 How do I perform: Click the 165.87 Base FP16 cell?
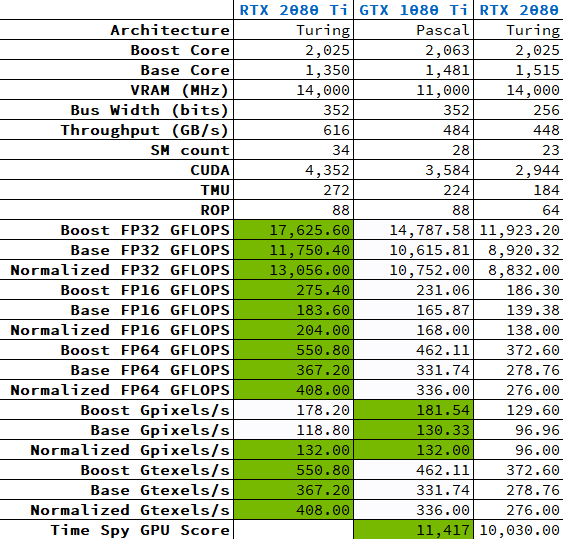414,310
